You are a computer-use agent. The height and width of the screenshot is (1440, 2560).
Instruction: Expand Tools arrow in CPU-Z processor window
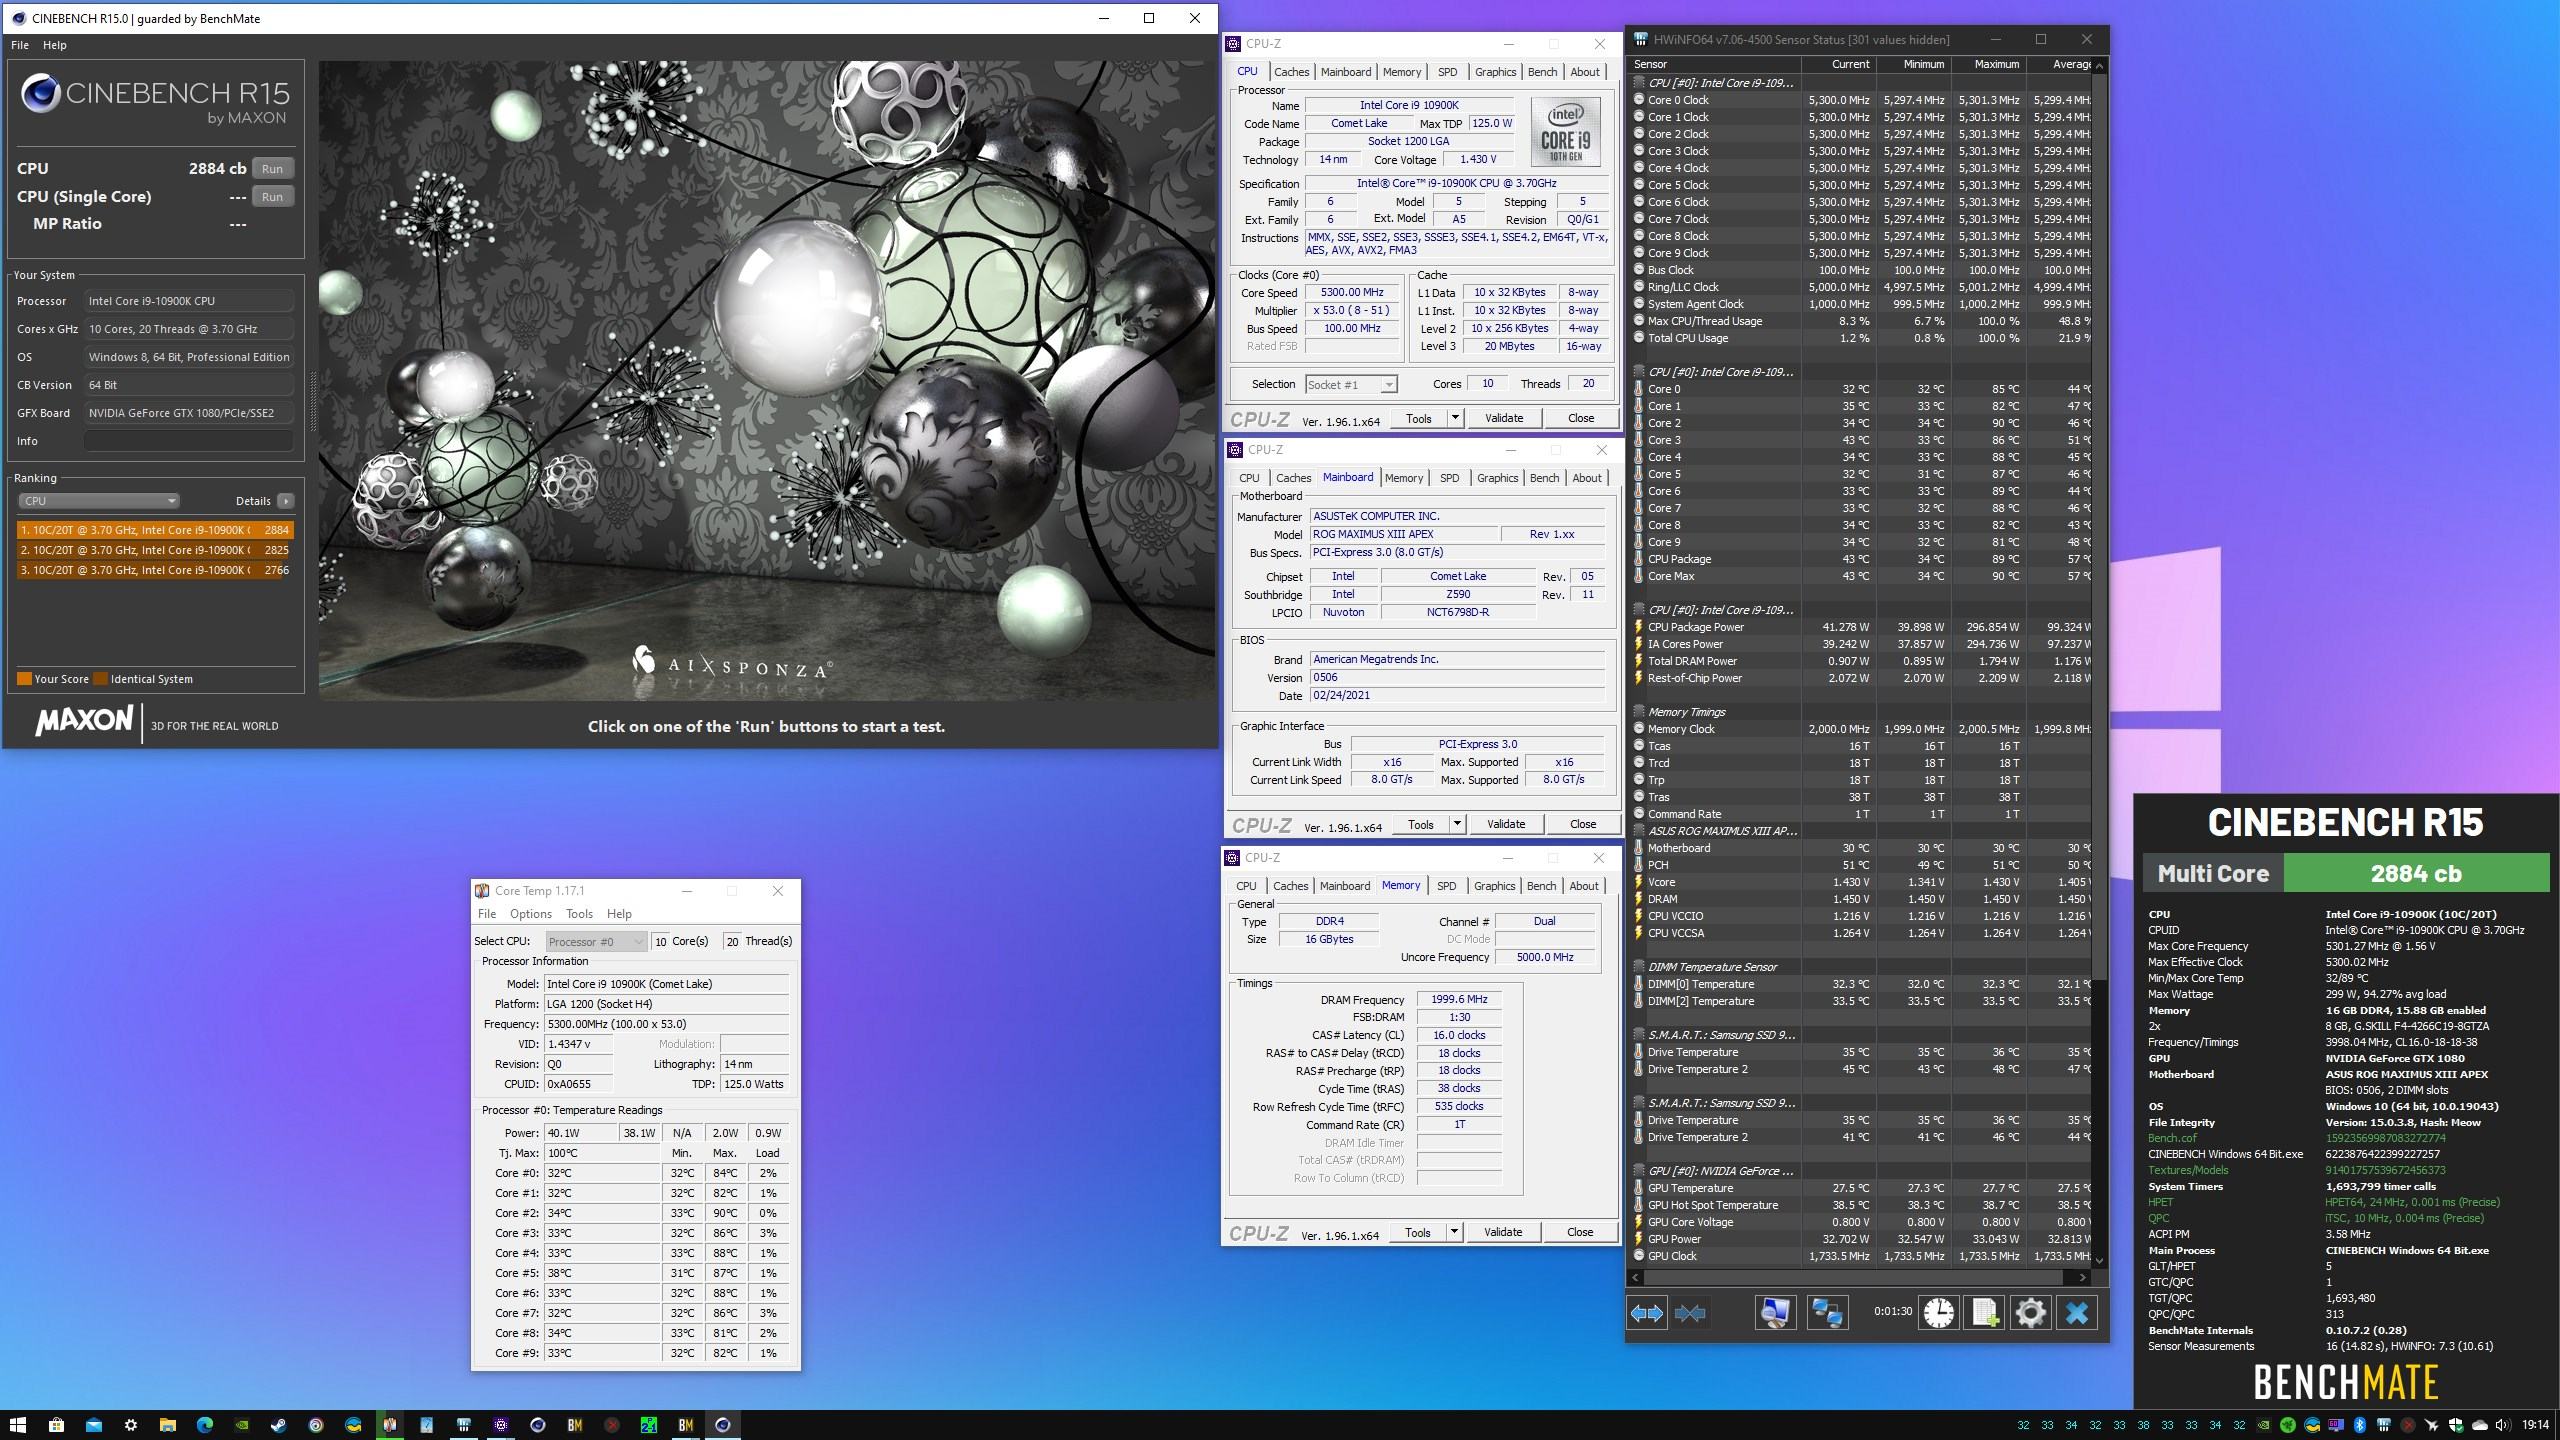pyautogui.click(x=1456, y=418)
